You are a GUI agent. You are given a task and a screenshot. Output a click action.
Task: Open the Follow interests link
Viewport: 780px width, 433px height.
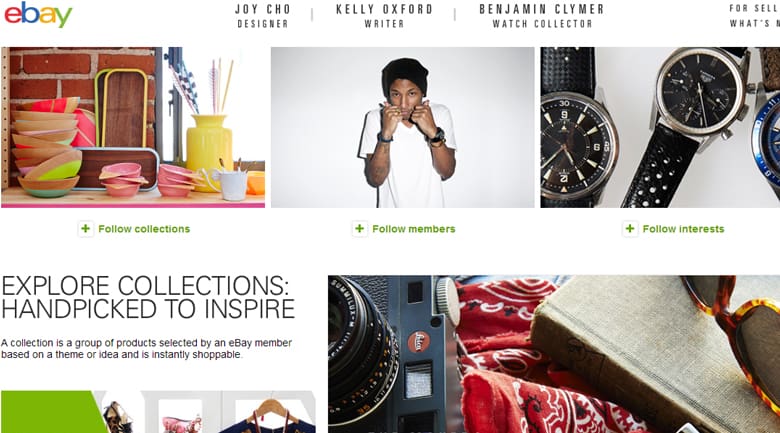(x=683, y=229)
